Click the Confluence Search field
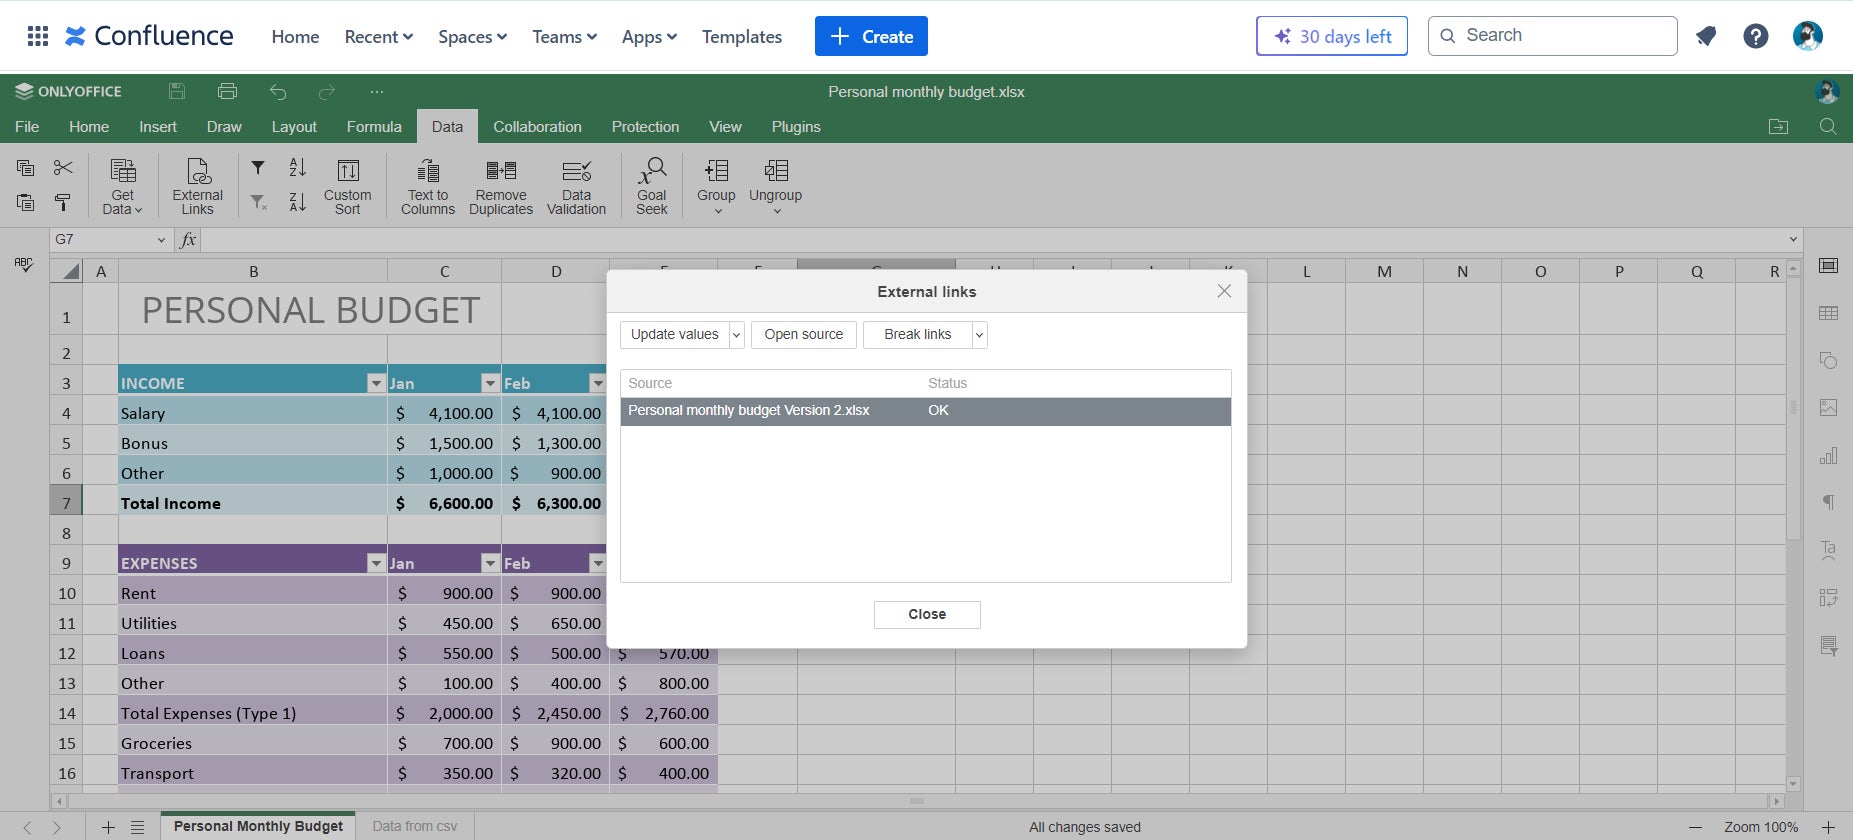 click(x=1552, y=36)
